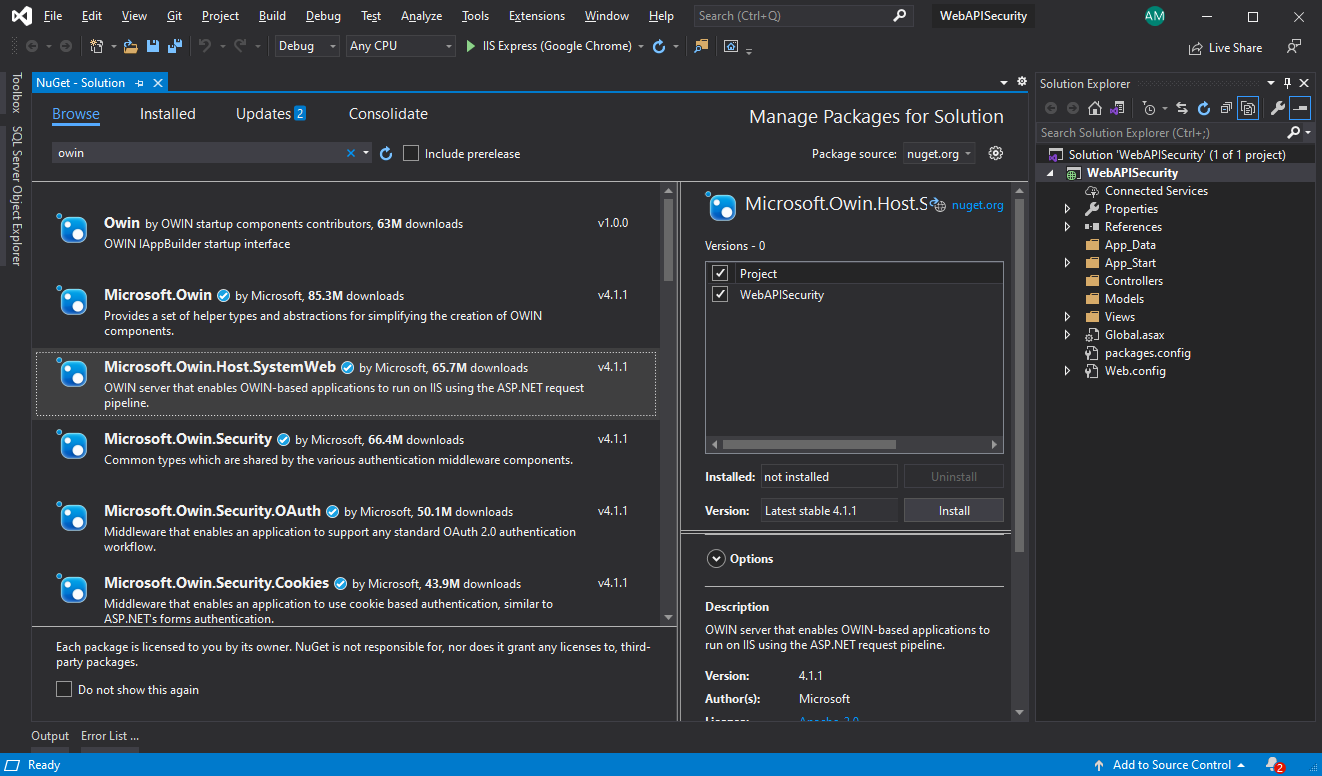Check Do not show this again
This screenshot has height=776, width=1322.
[64, 689]
